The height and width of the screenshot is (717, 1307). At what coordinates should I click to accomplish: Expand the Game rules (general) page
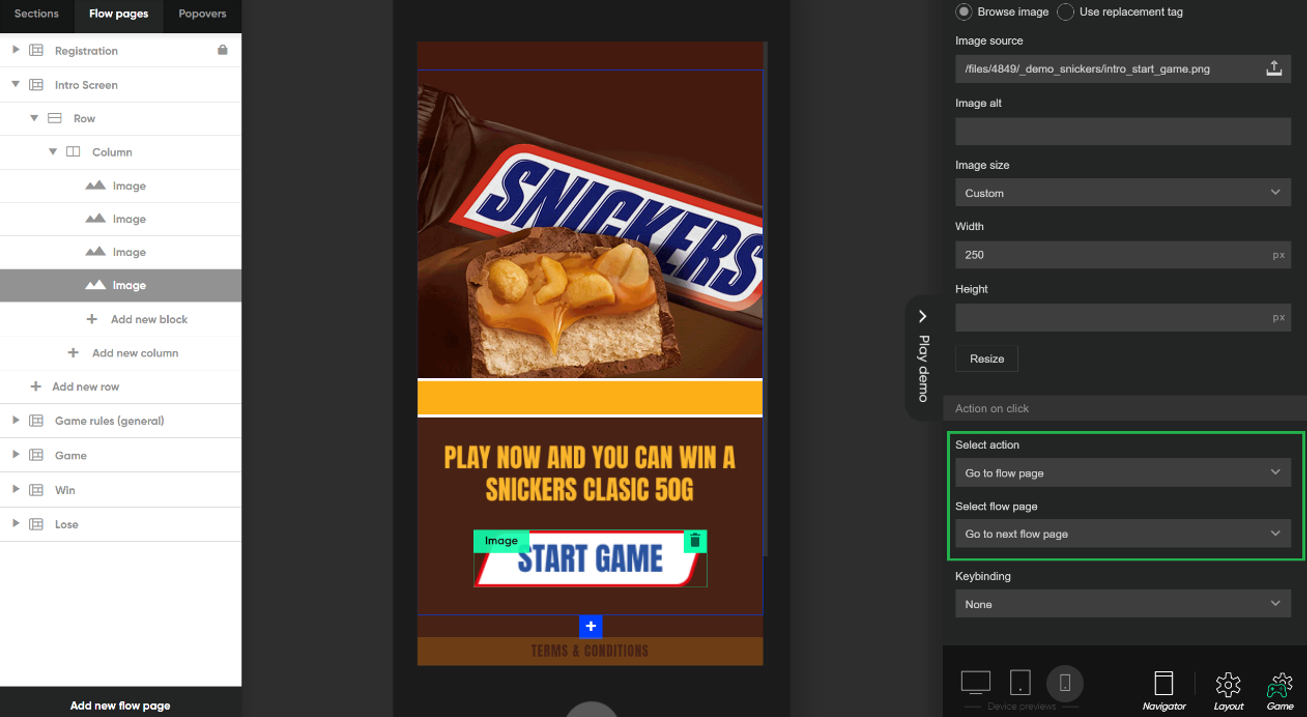coord(15,421)
